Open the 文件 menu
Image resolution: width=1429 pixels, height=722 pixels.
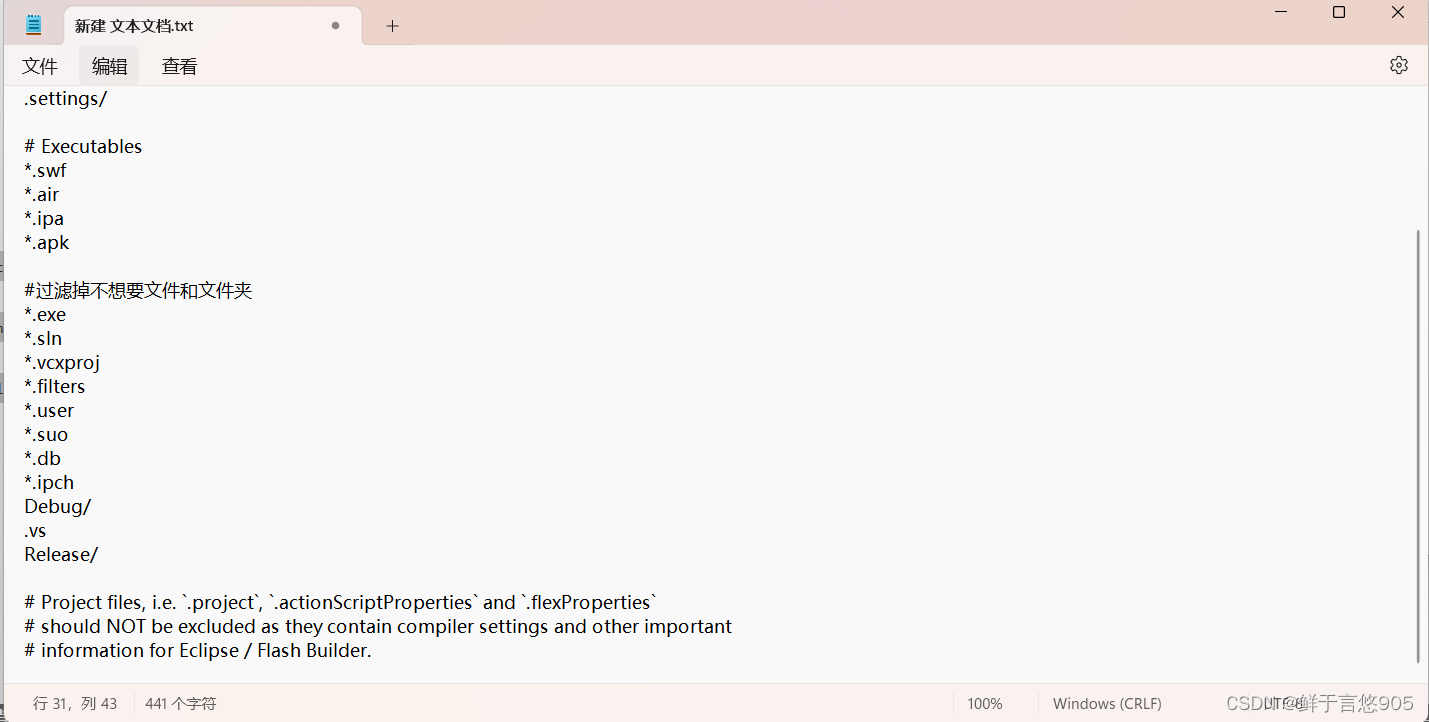(40, 66)
